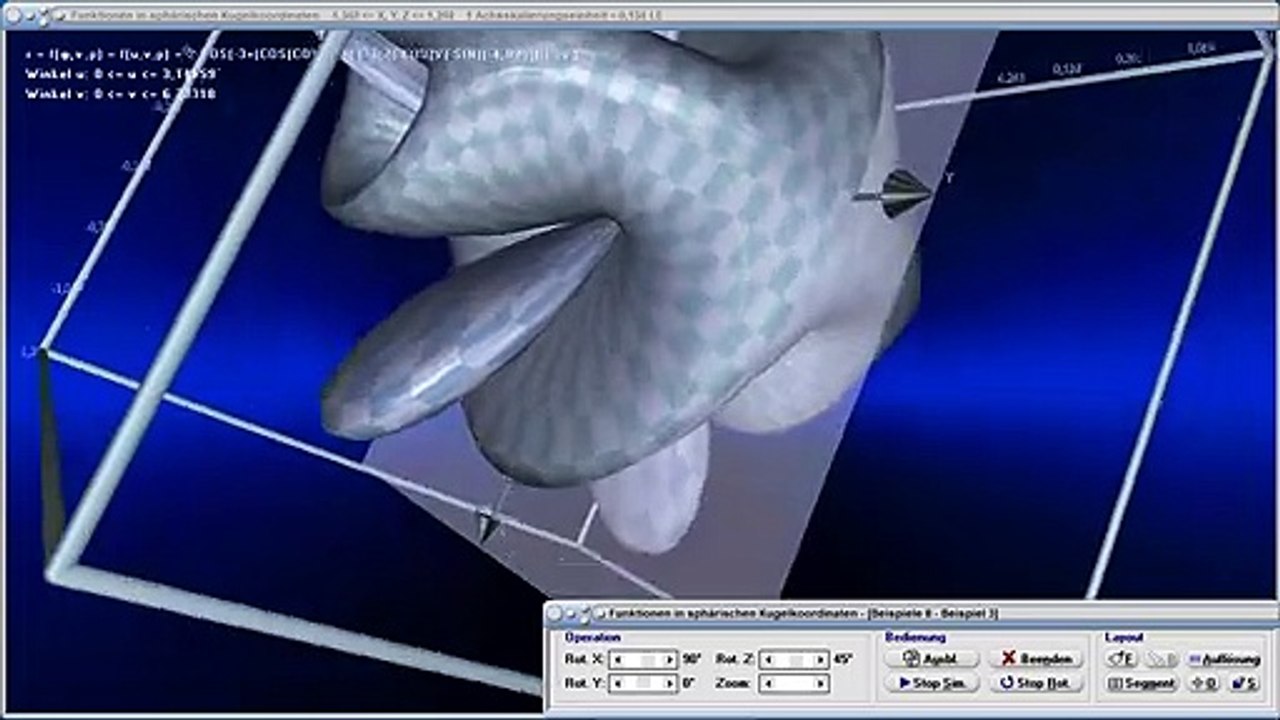Click the Zoom slider's right arrow
The height and width of the screenshot is (720, 1280).
822,684
